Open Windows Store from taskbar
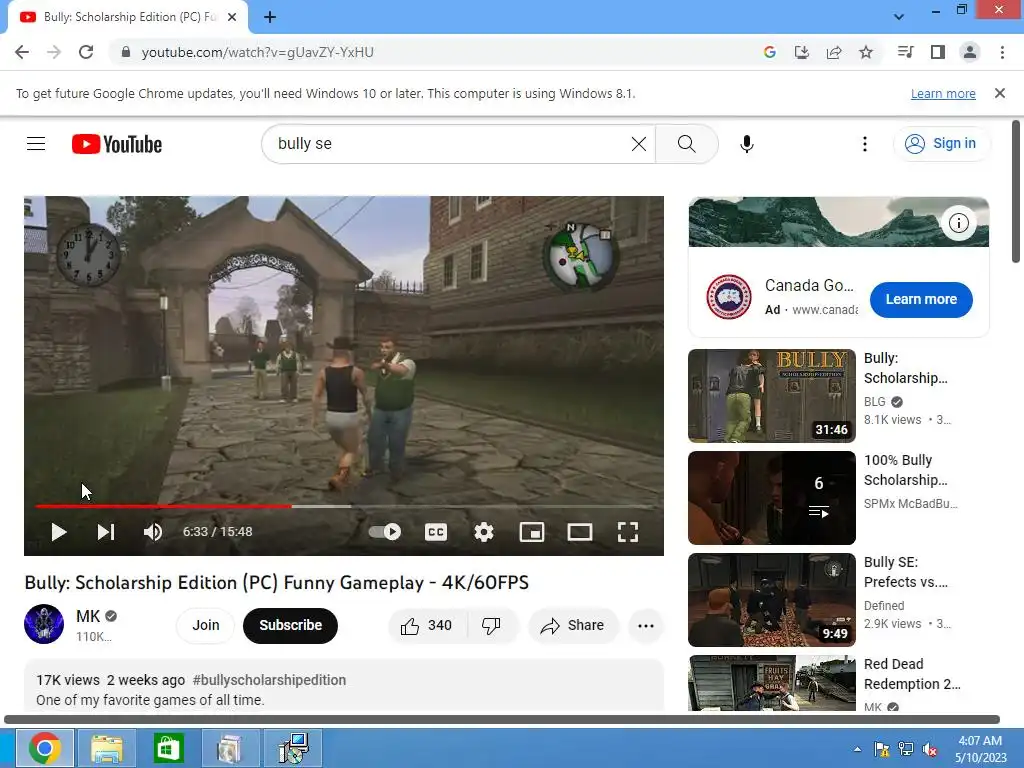 pos(168,748)
